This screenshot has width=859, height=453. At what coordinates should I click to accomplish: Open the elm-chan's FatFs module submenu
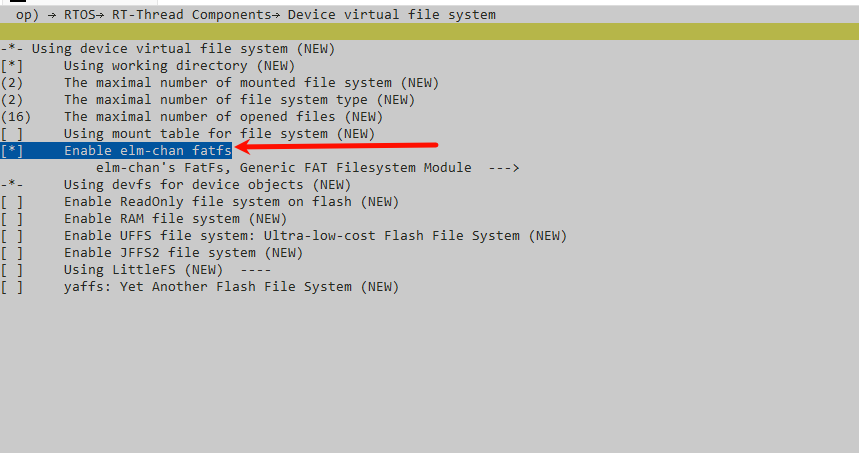307,168
